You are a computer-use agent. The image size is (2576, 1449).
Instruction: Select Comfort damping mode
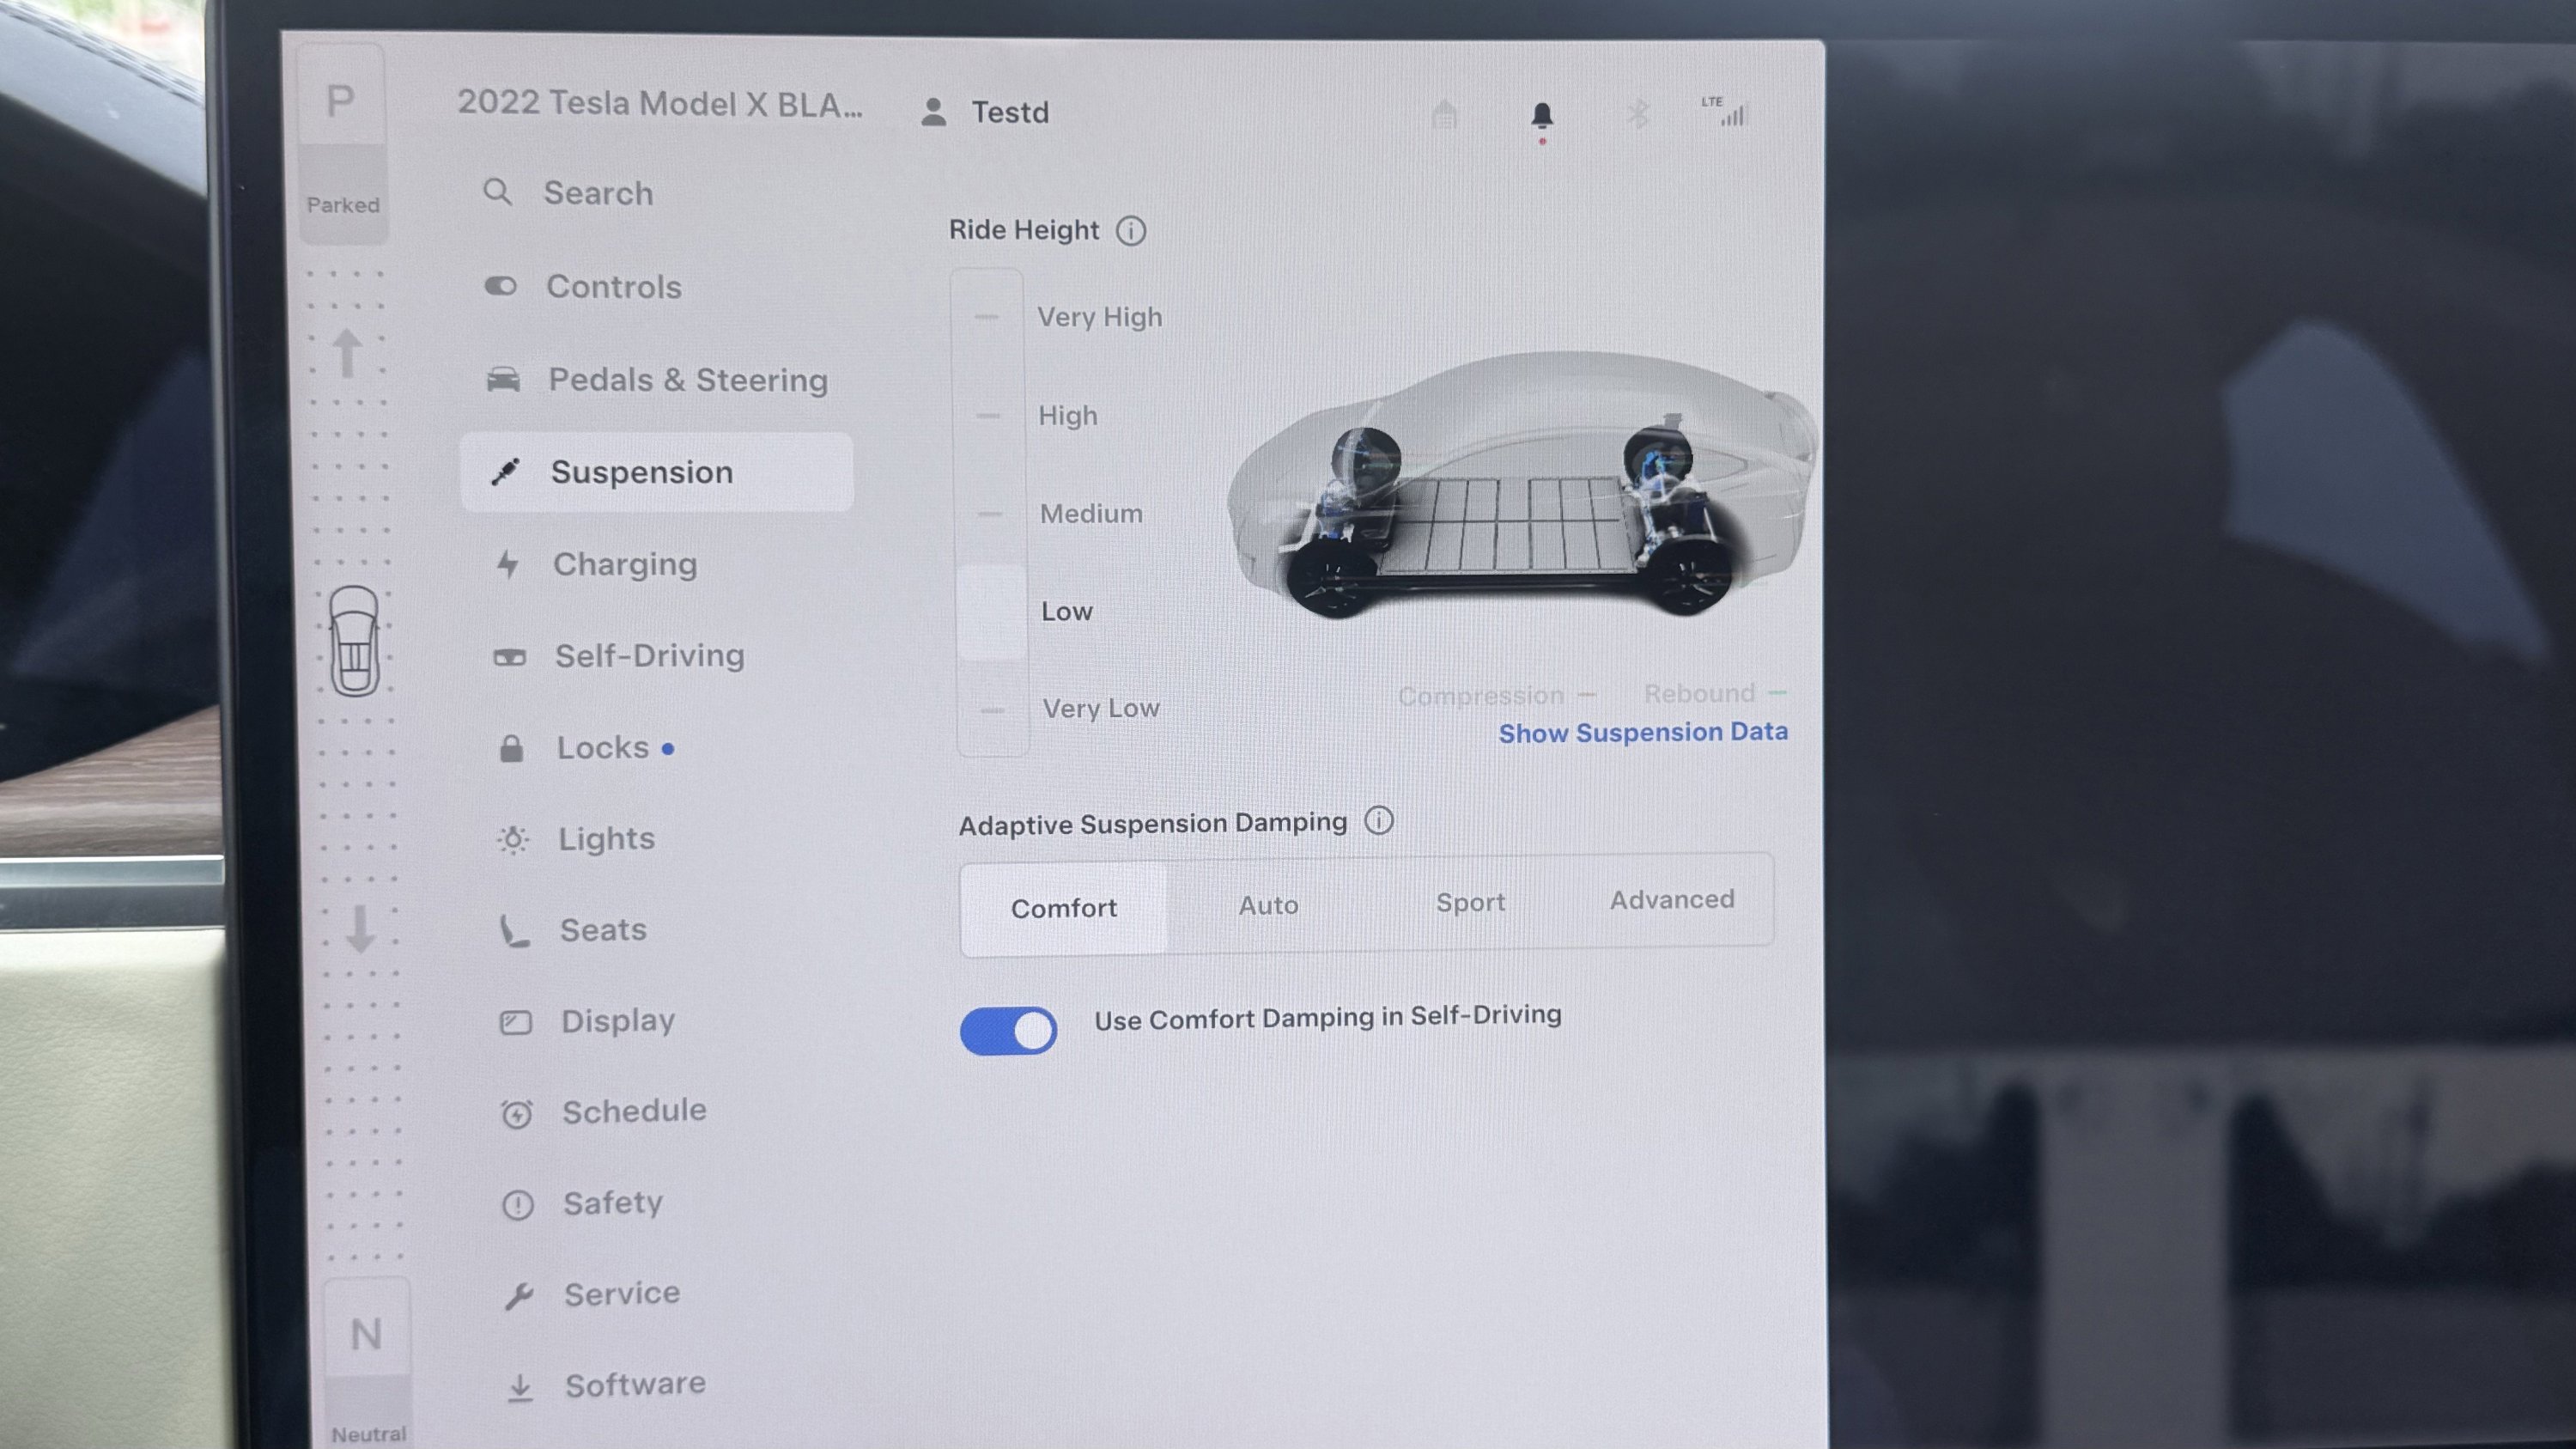click(x=1063, y=908)
